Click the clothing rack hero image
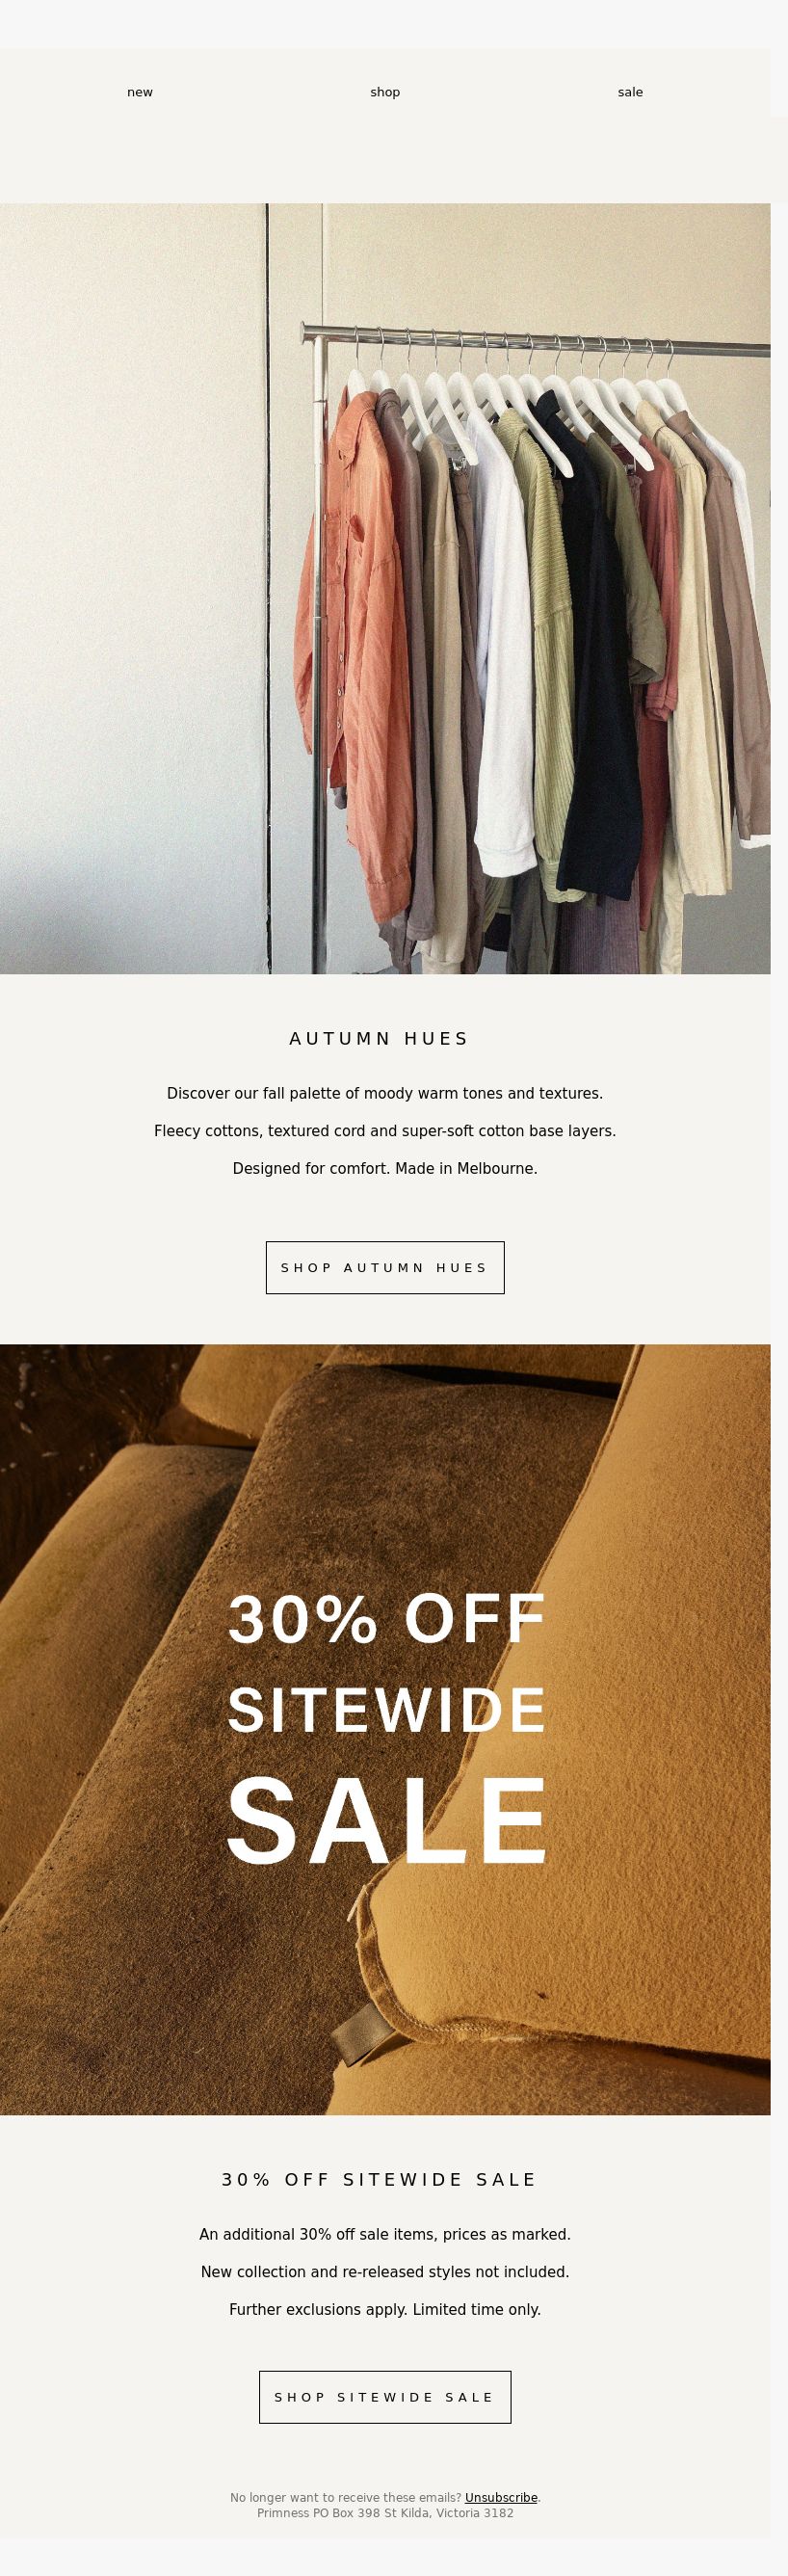788x2576 pixels. 385,588
